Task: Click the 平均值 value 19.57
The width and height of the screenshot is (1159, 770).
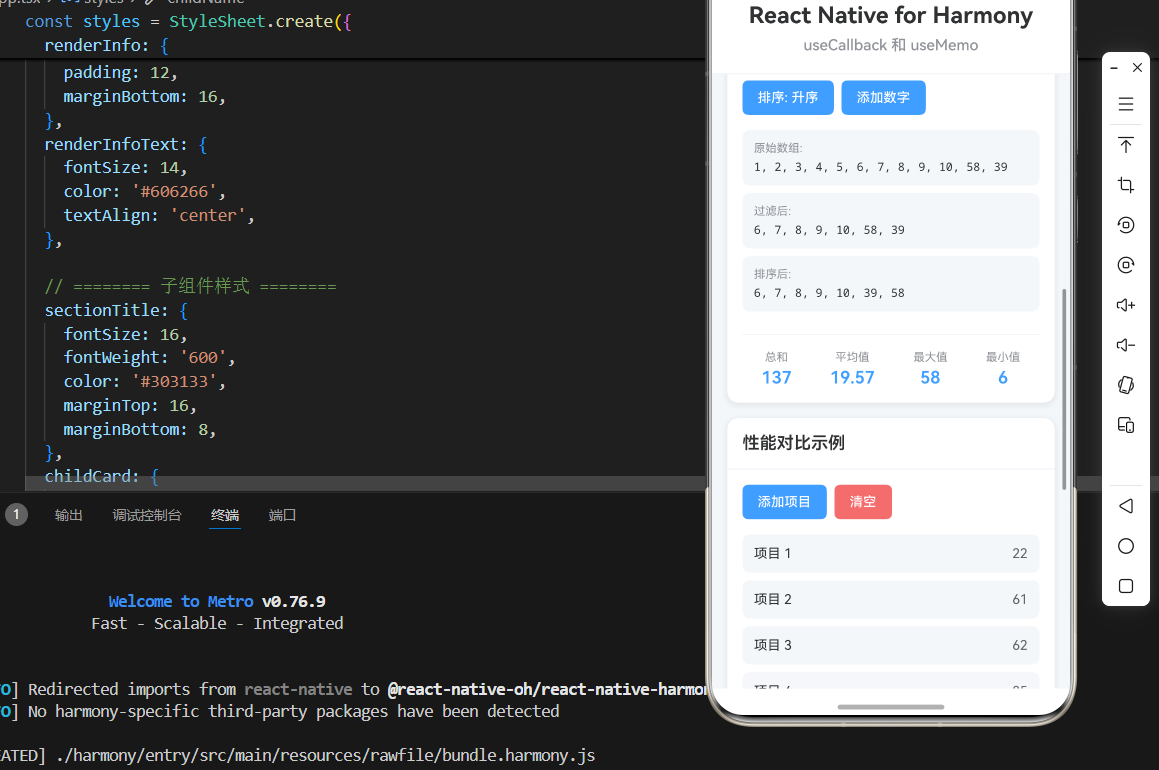Action: click(x=852, y=378)
